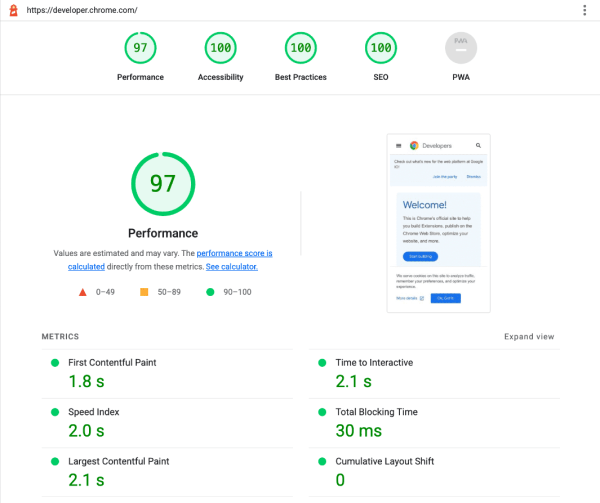Toggle Expand view for metrics

[x=529, y=337]
